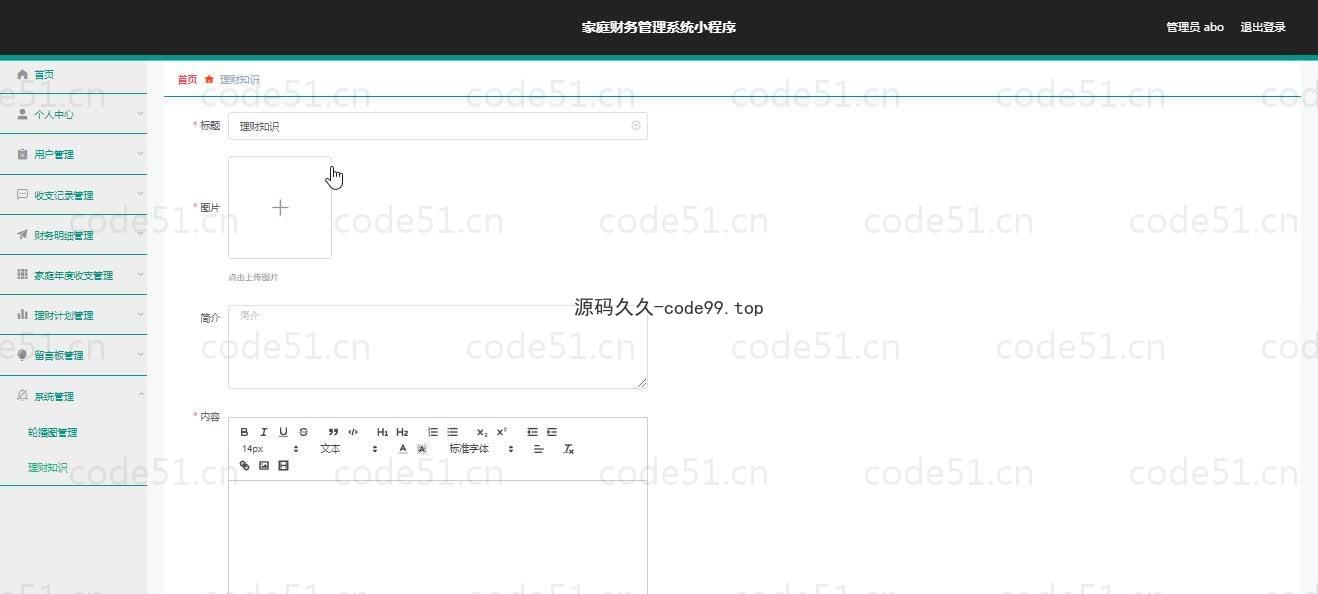Apply subscript formatting
Screen dimensions: 1318x594
pyautogui.click(x=482, y=432)
